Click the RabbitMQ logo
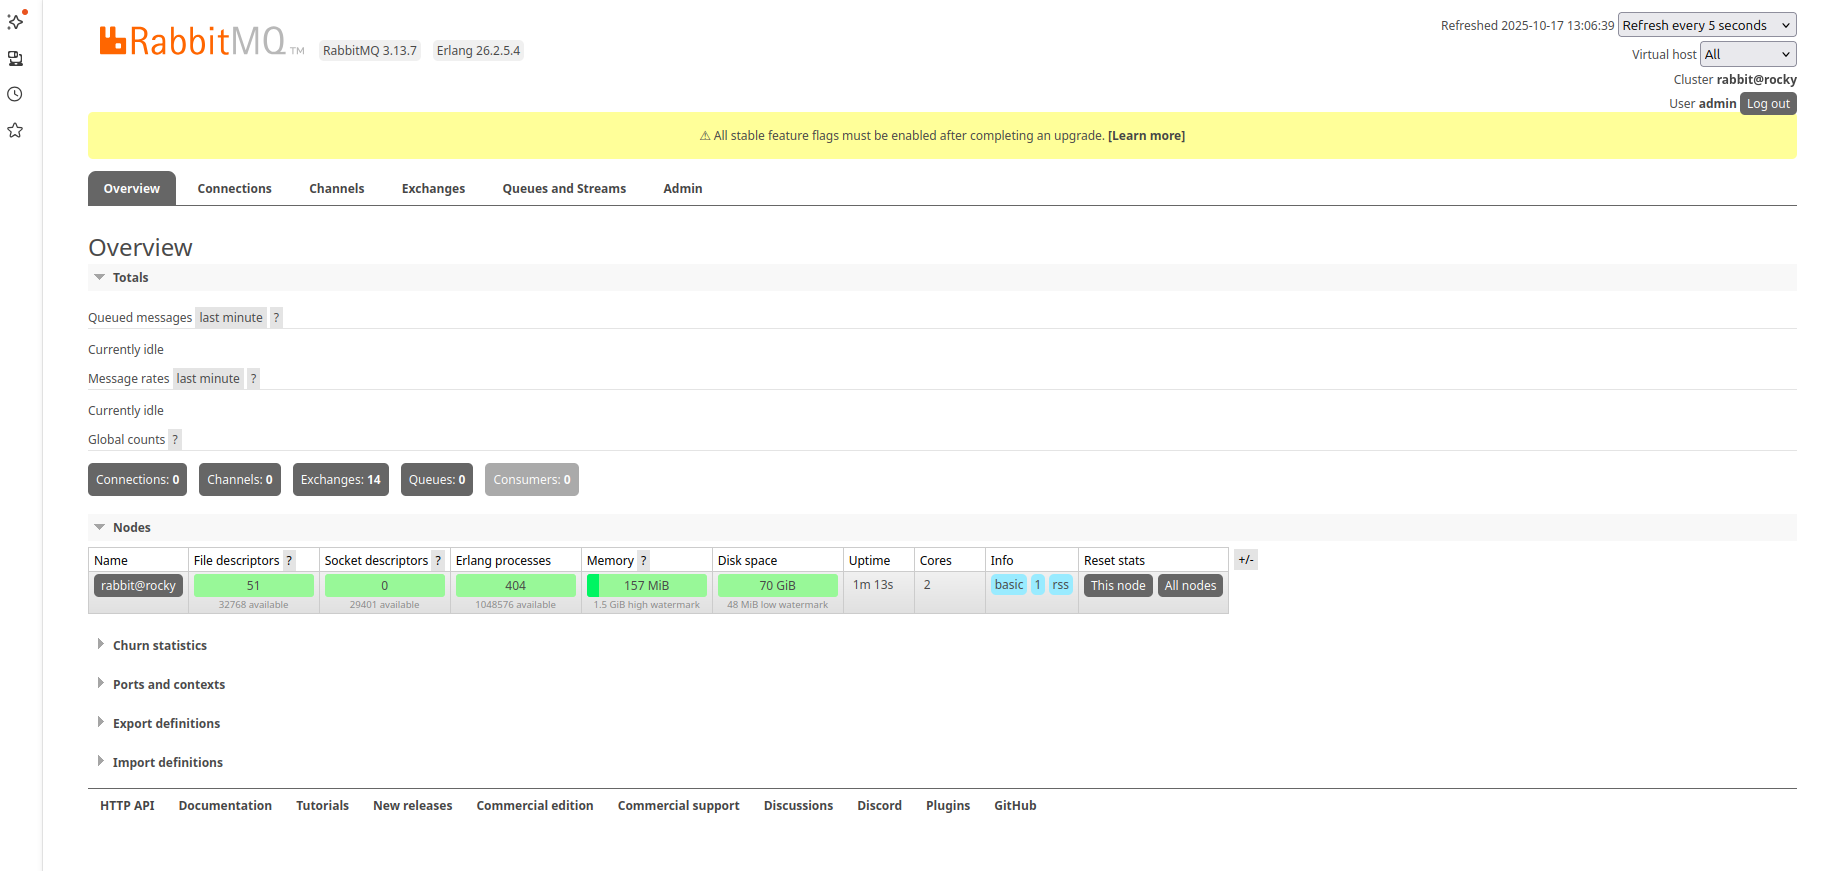The width and height of the screenshot is (1841, 871). pos(193,41)
